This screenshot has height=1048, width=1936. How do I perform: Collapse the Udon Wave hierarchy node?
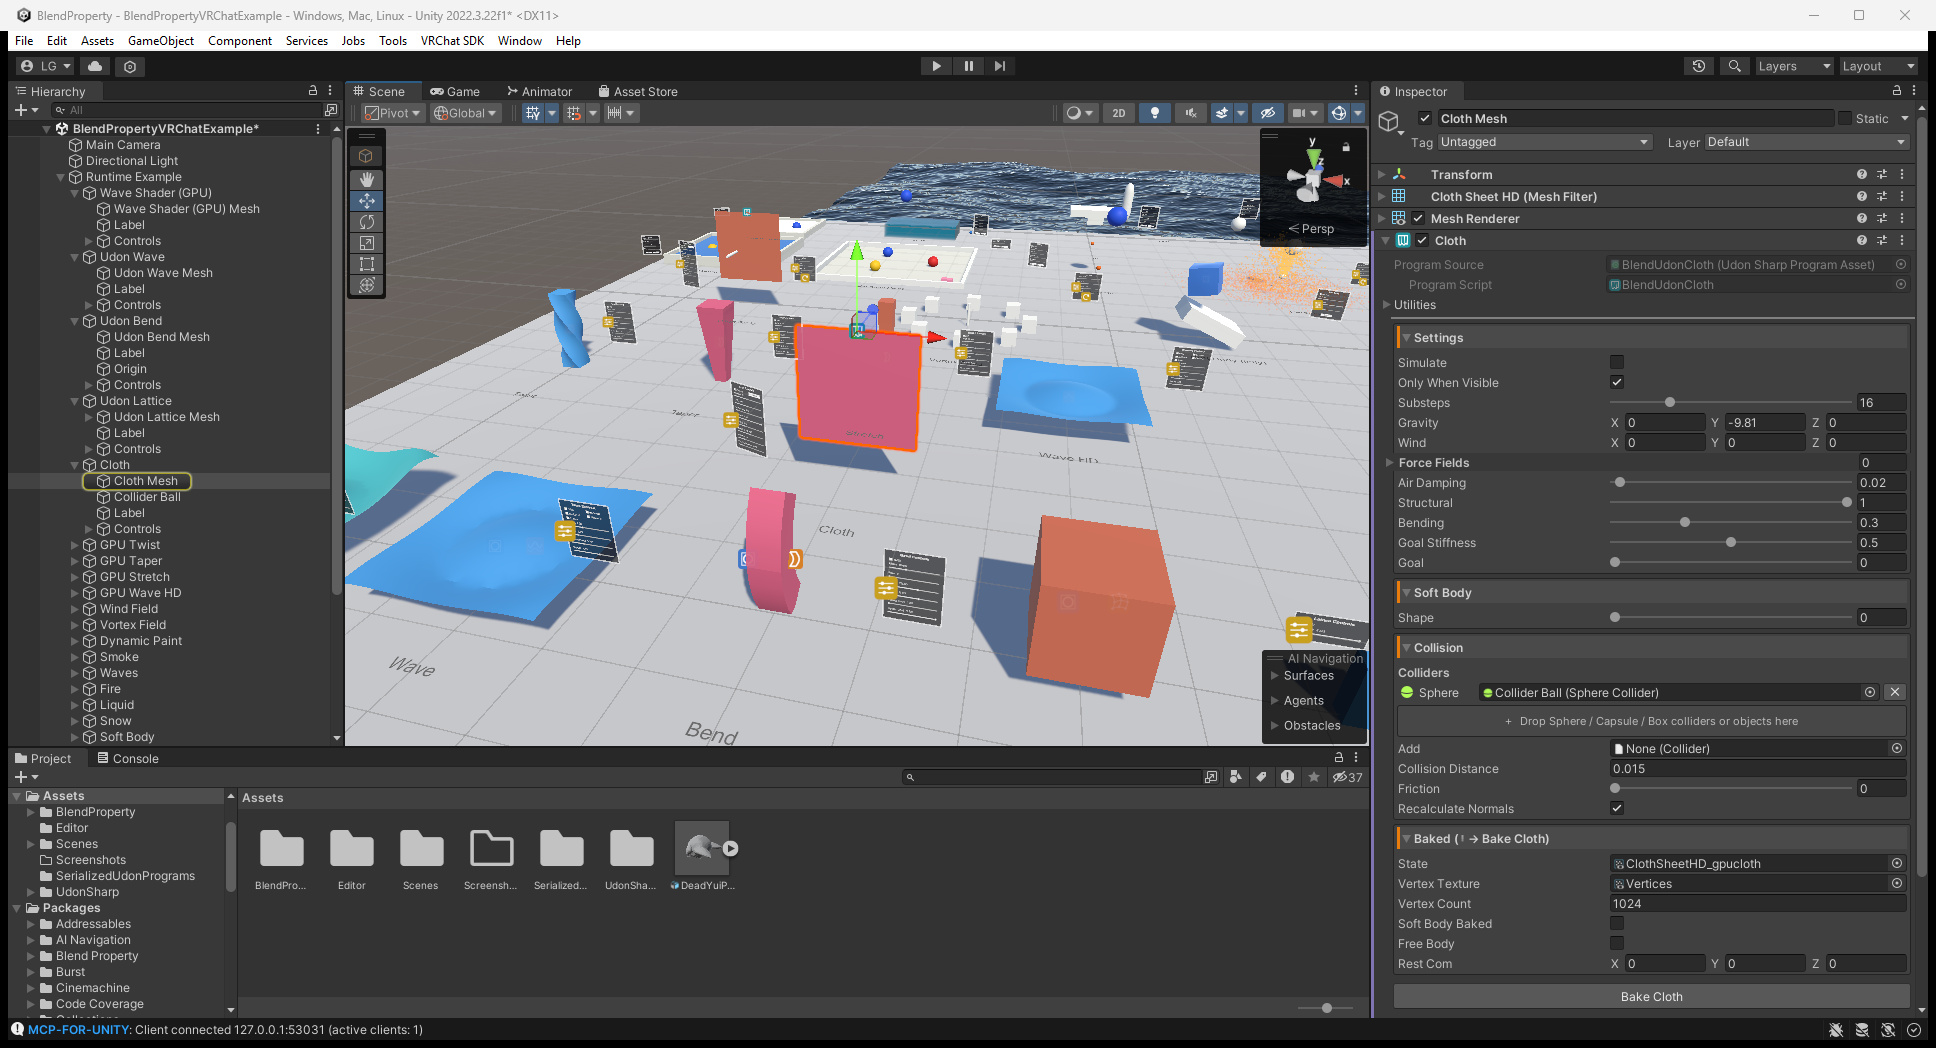coord(75,257)
